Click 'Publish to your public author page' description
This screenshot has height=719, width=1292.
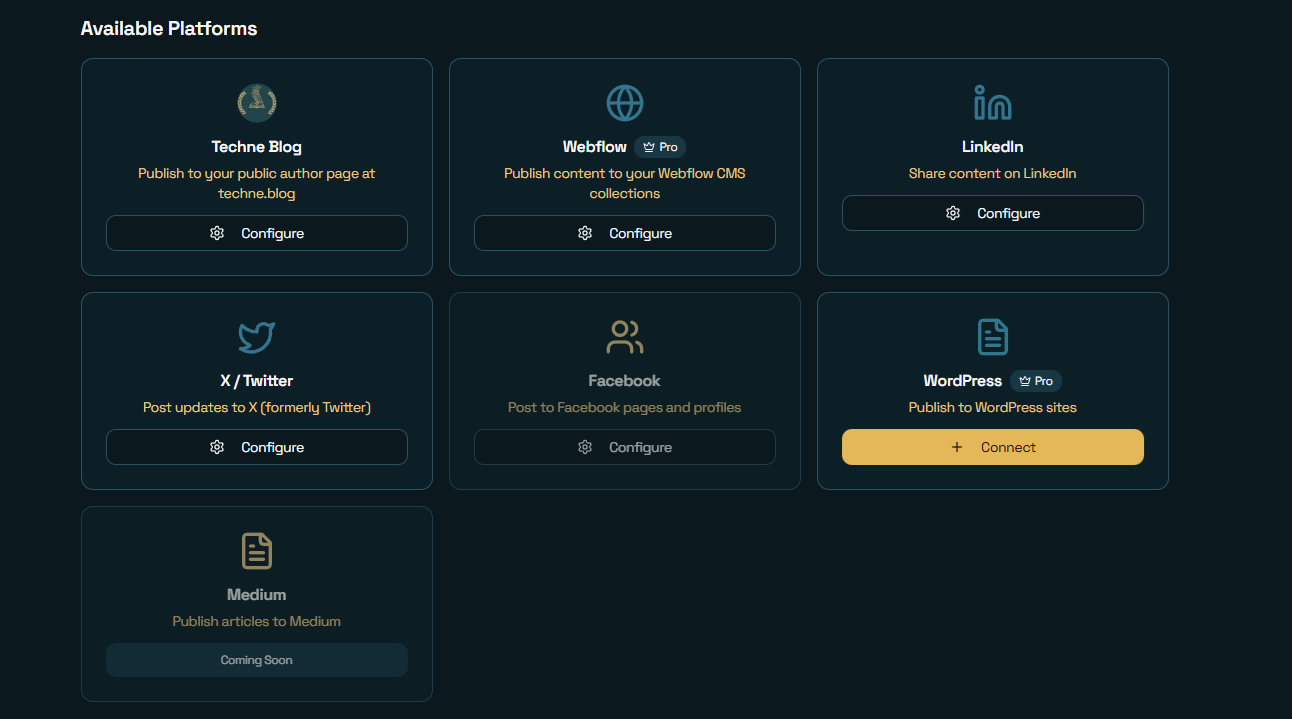tap(257, 183)
